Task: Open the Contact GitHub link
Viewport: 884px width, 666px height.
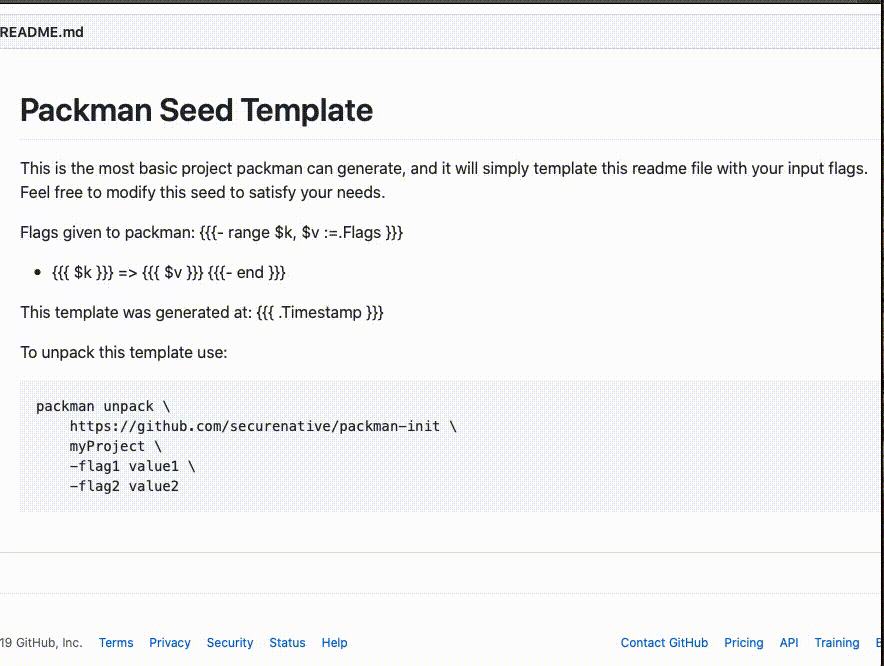Action: point(664,643)
